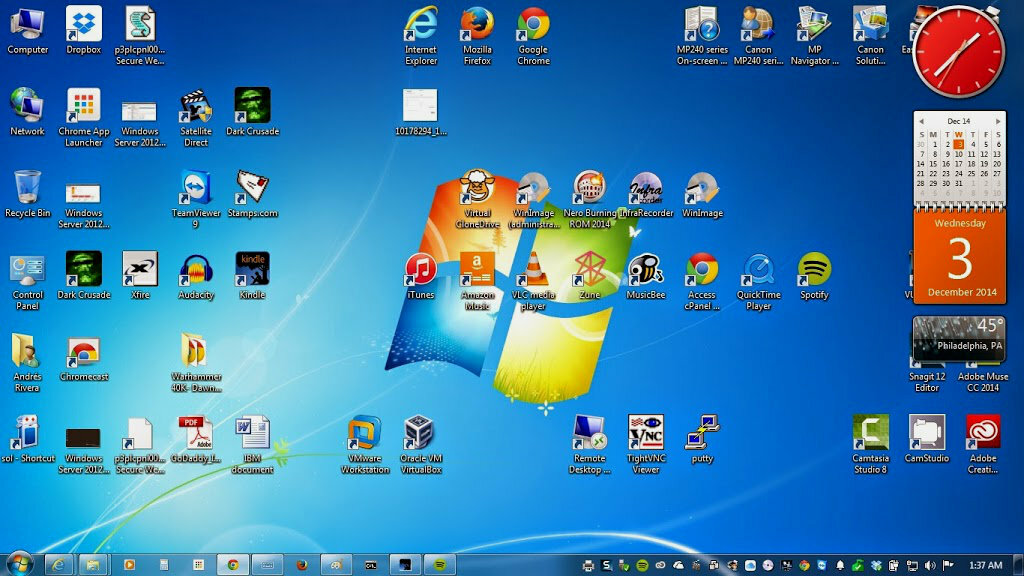The width and height of the screenshot is (1024, 576).
Task: Open the Spotify desktop shortcut
Action: point(814,276)
